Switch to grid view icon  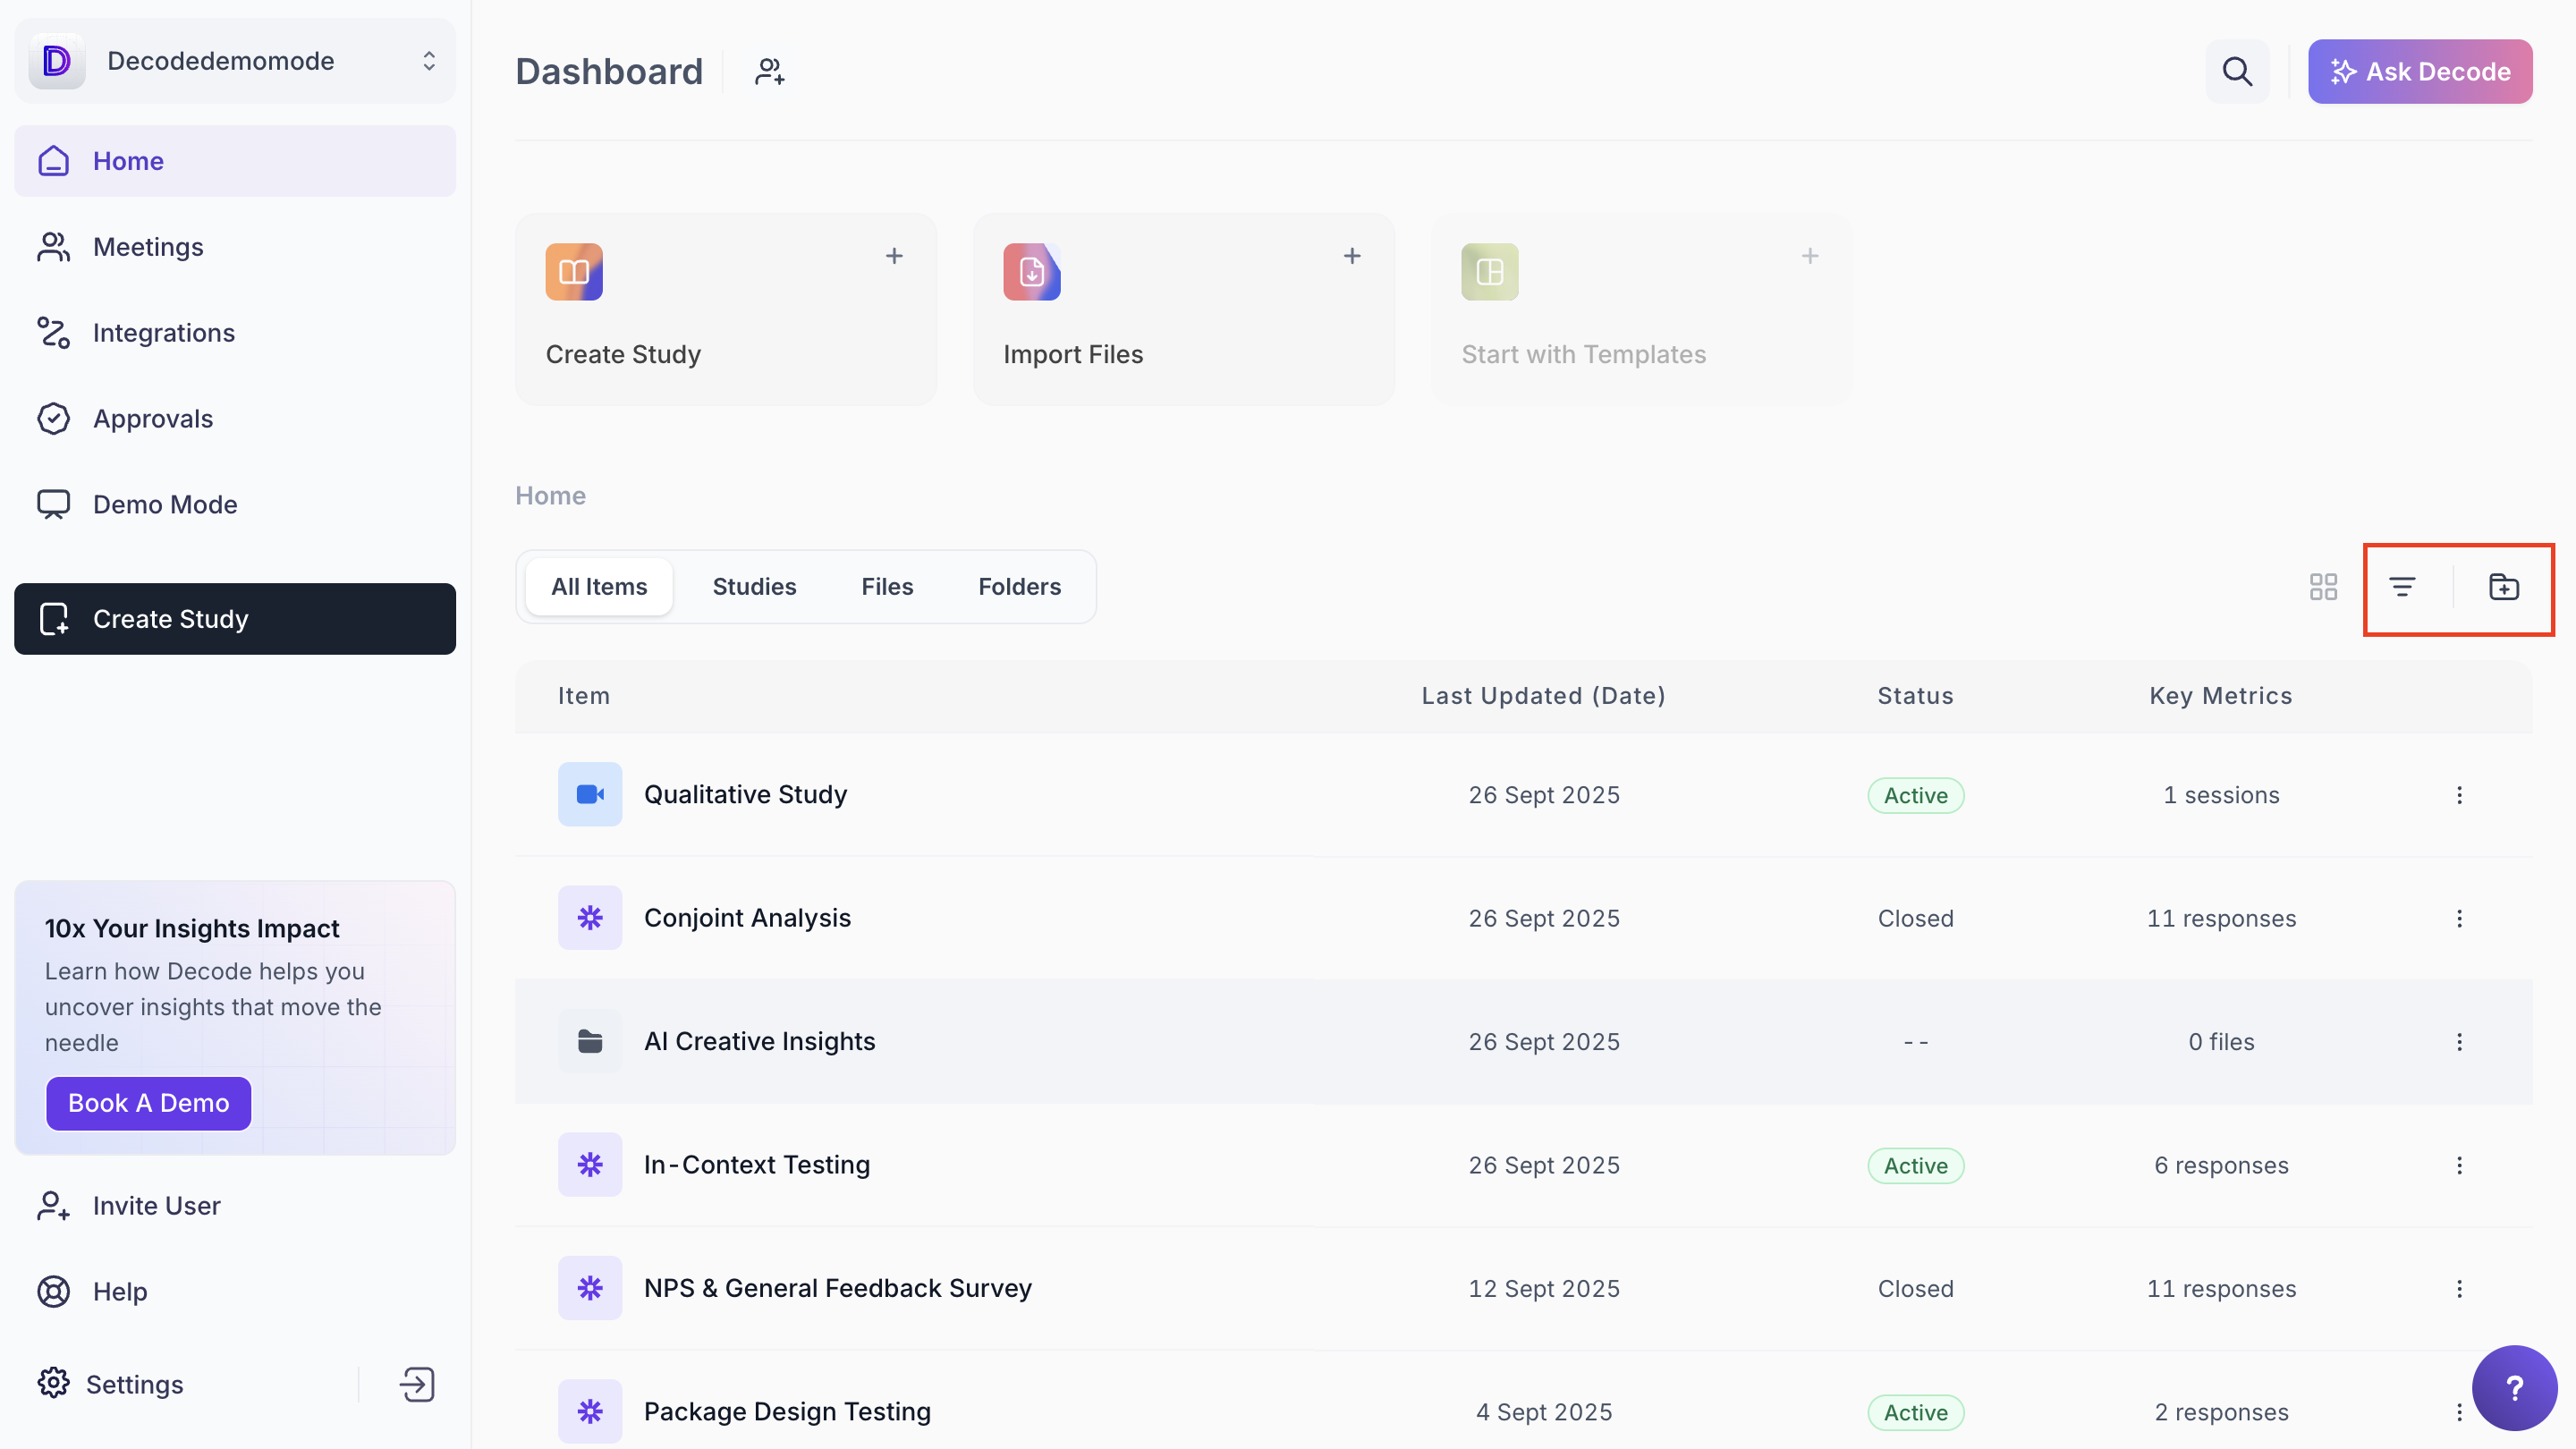point(2323,587)
